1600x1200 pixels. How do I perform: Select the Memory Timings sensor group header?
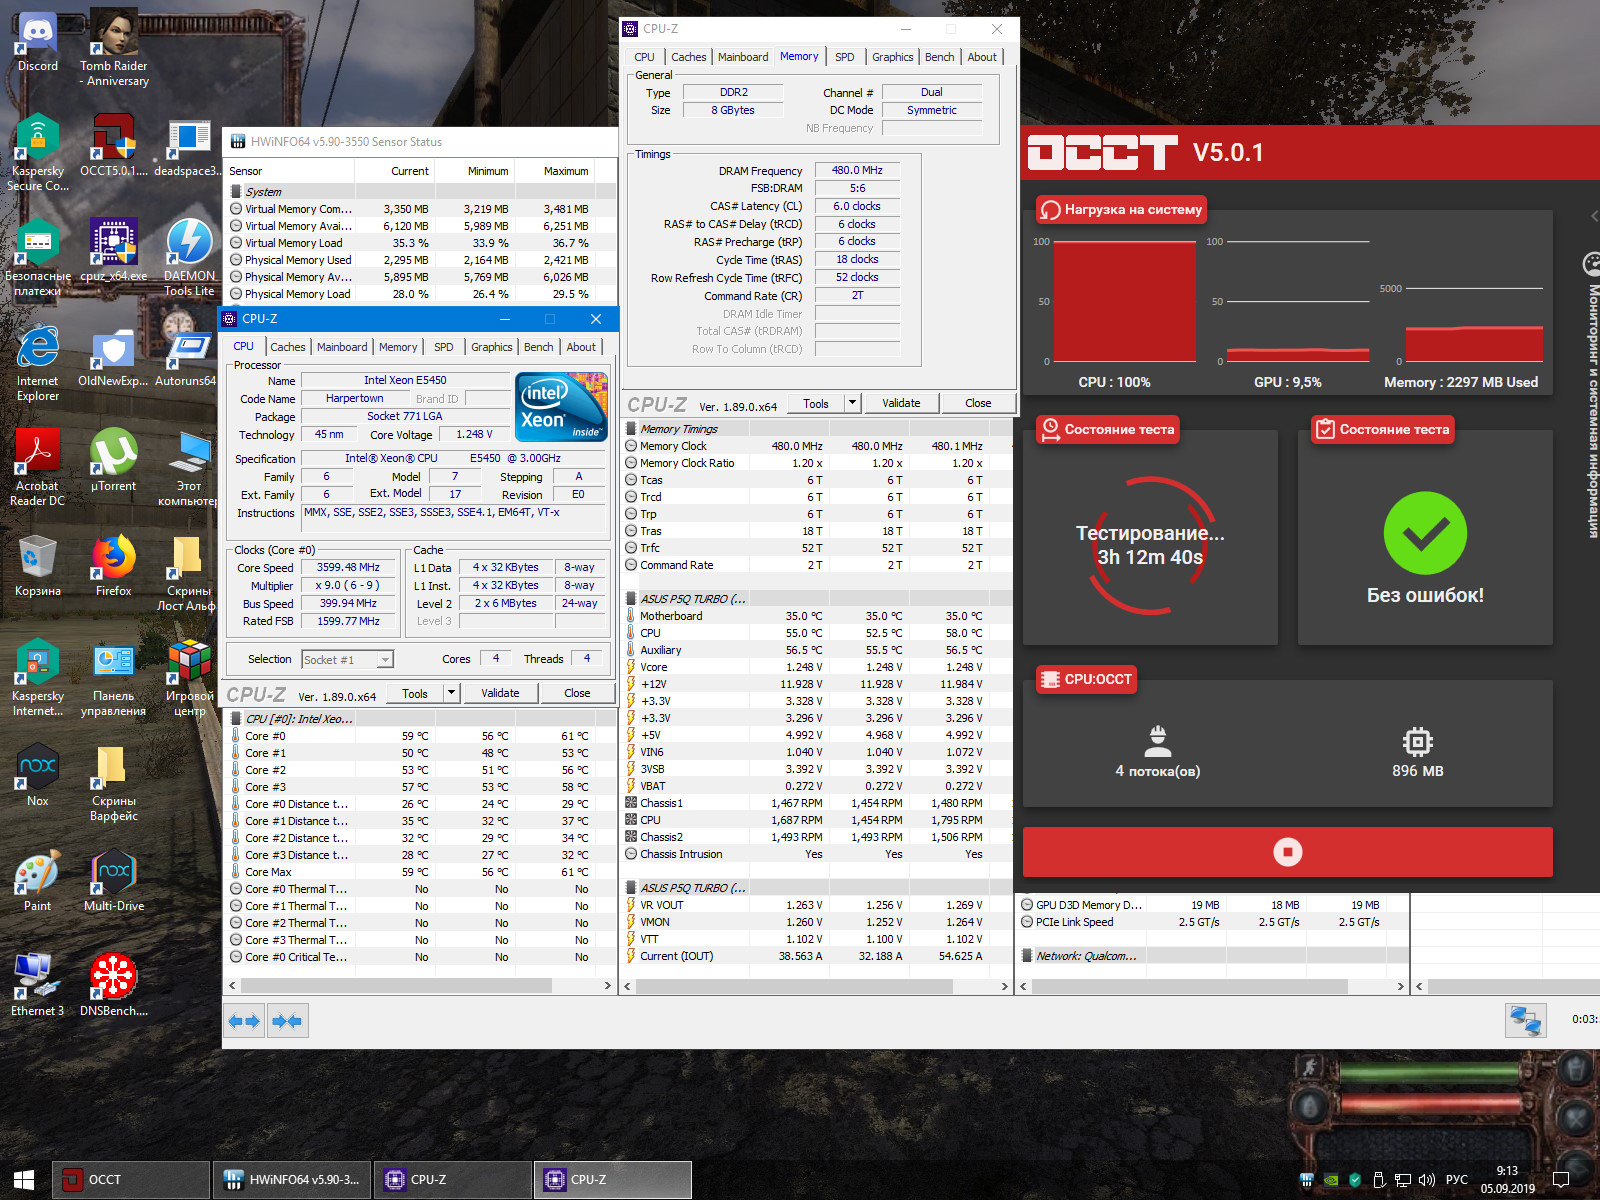point(818,429)
